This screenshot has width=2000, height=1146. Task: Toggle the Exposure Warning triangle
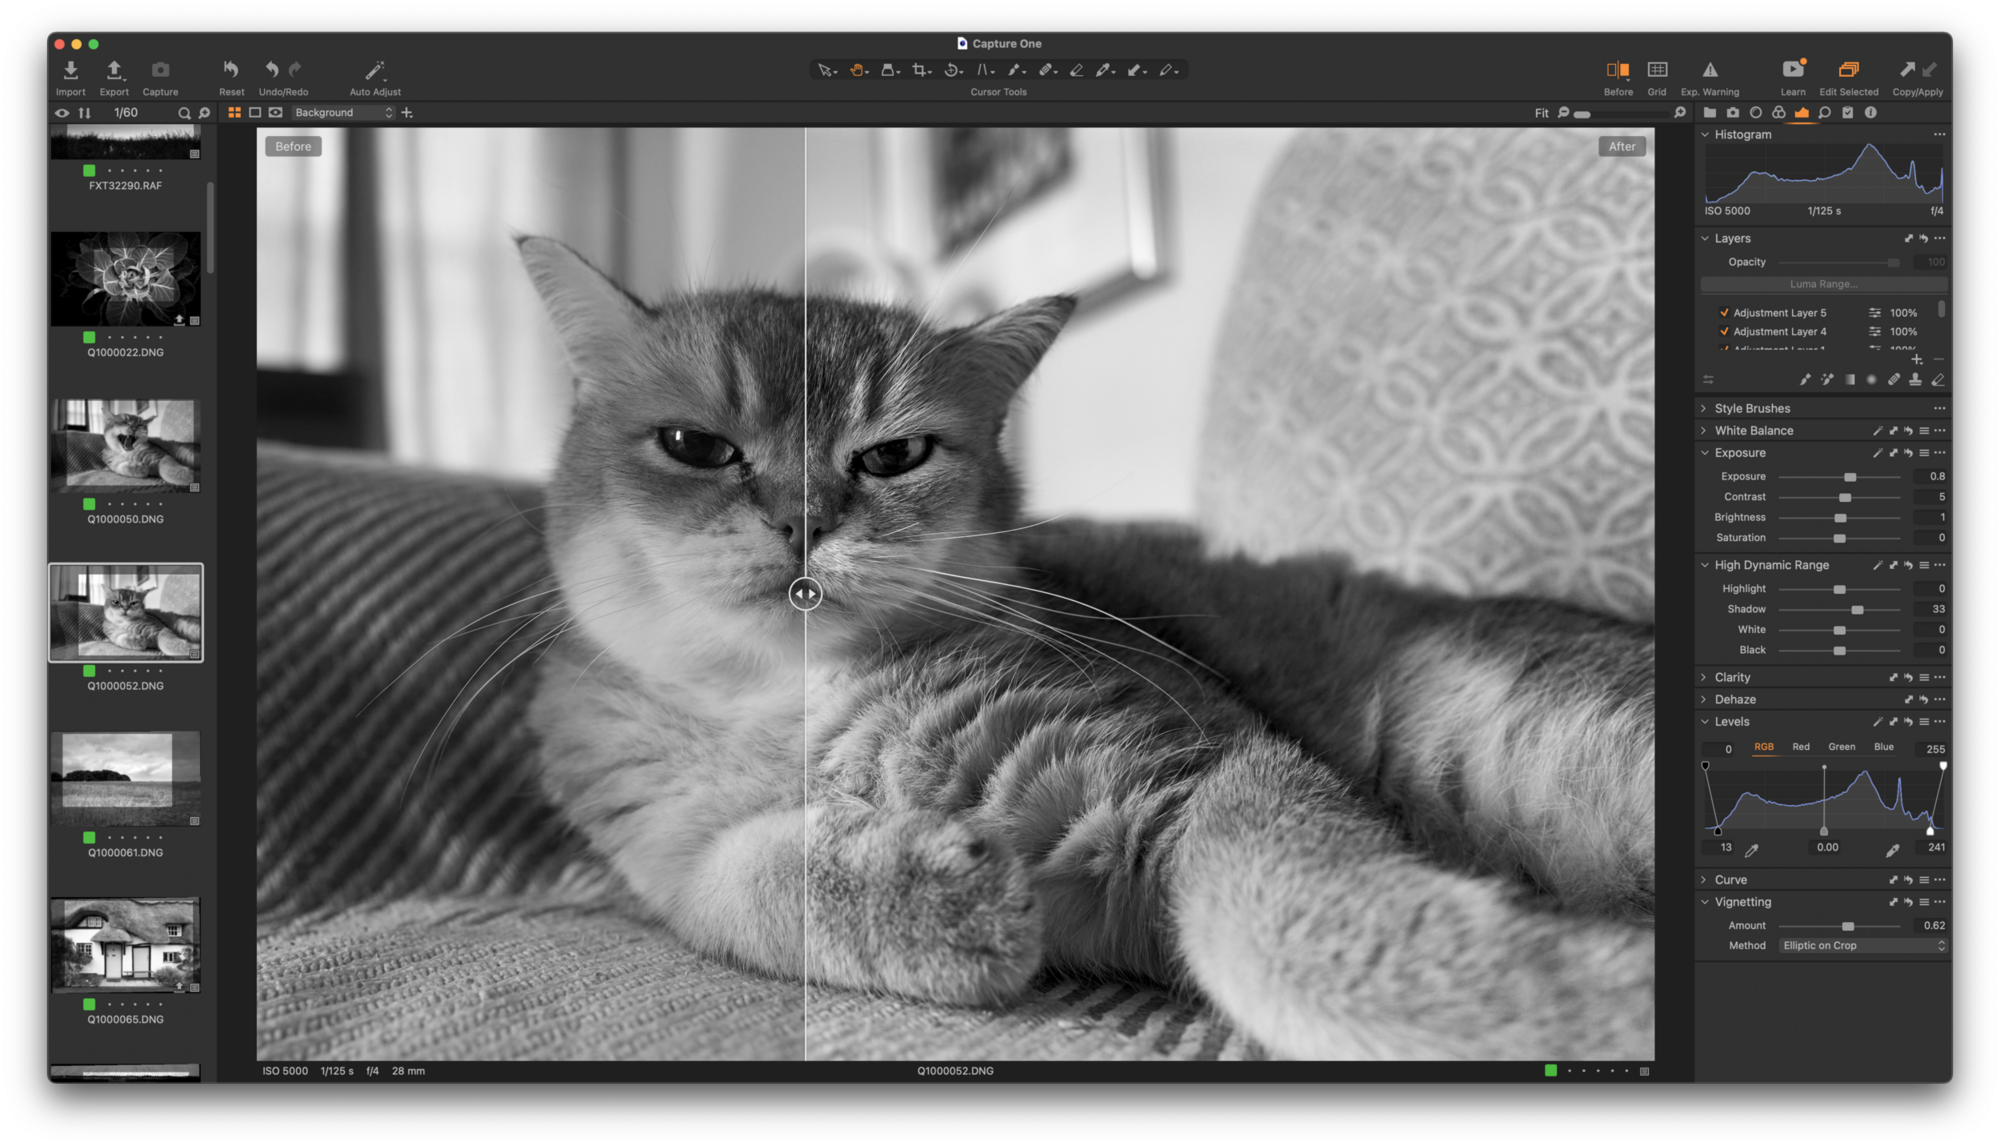1710,70
